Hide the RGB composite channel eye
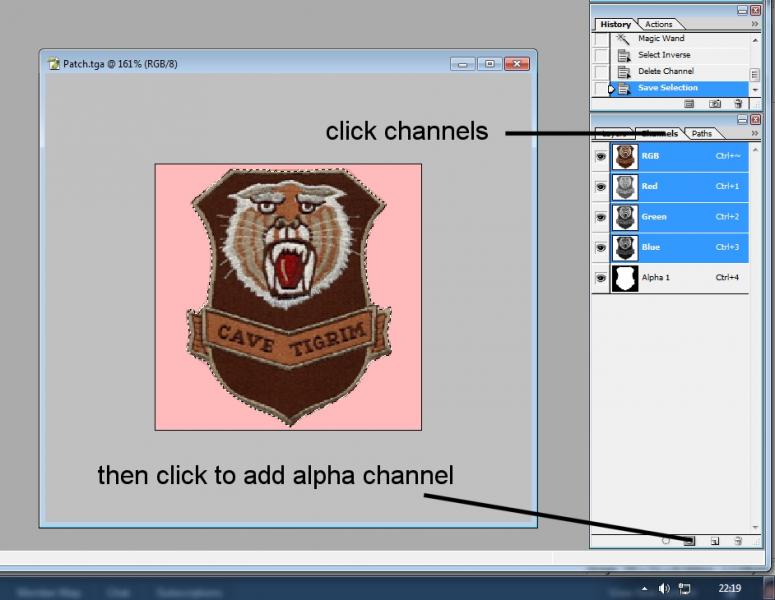Viewport: 775px width, 600px height. [601, 157]
